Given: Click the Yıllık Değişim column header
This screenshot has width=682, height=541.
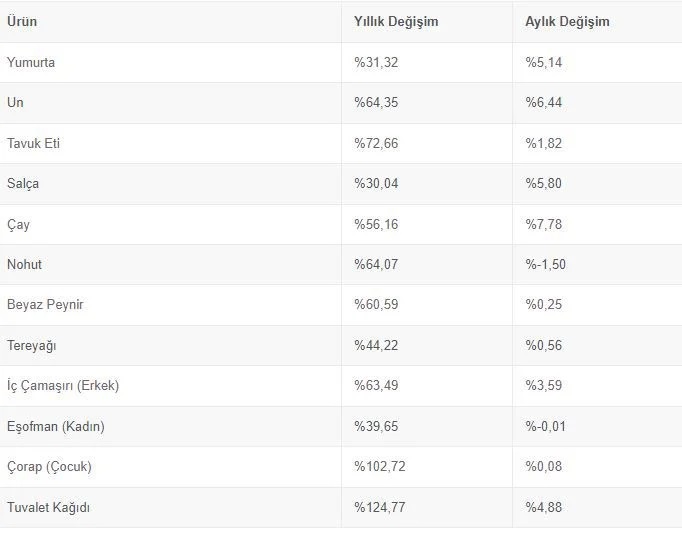Looking at the screenshot, I should coord(396,21).
